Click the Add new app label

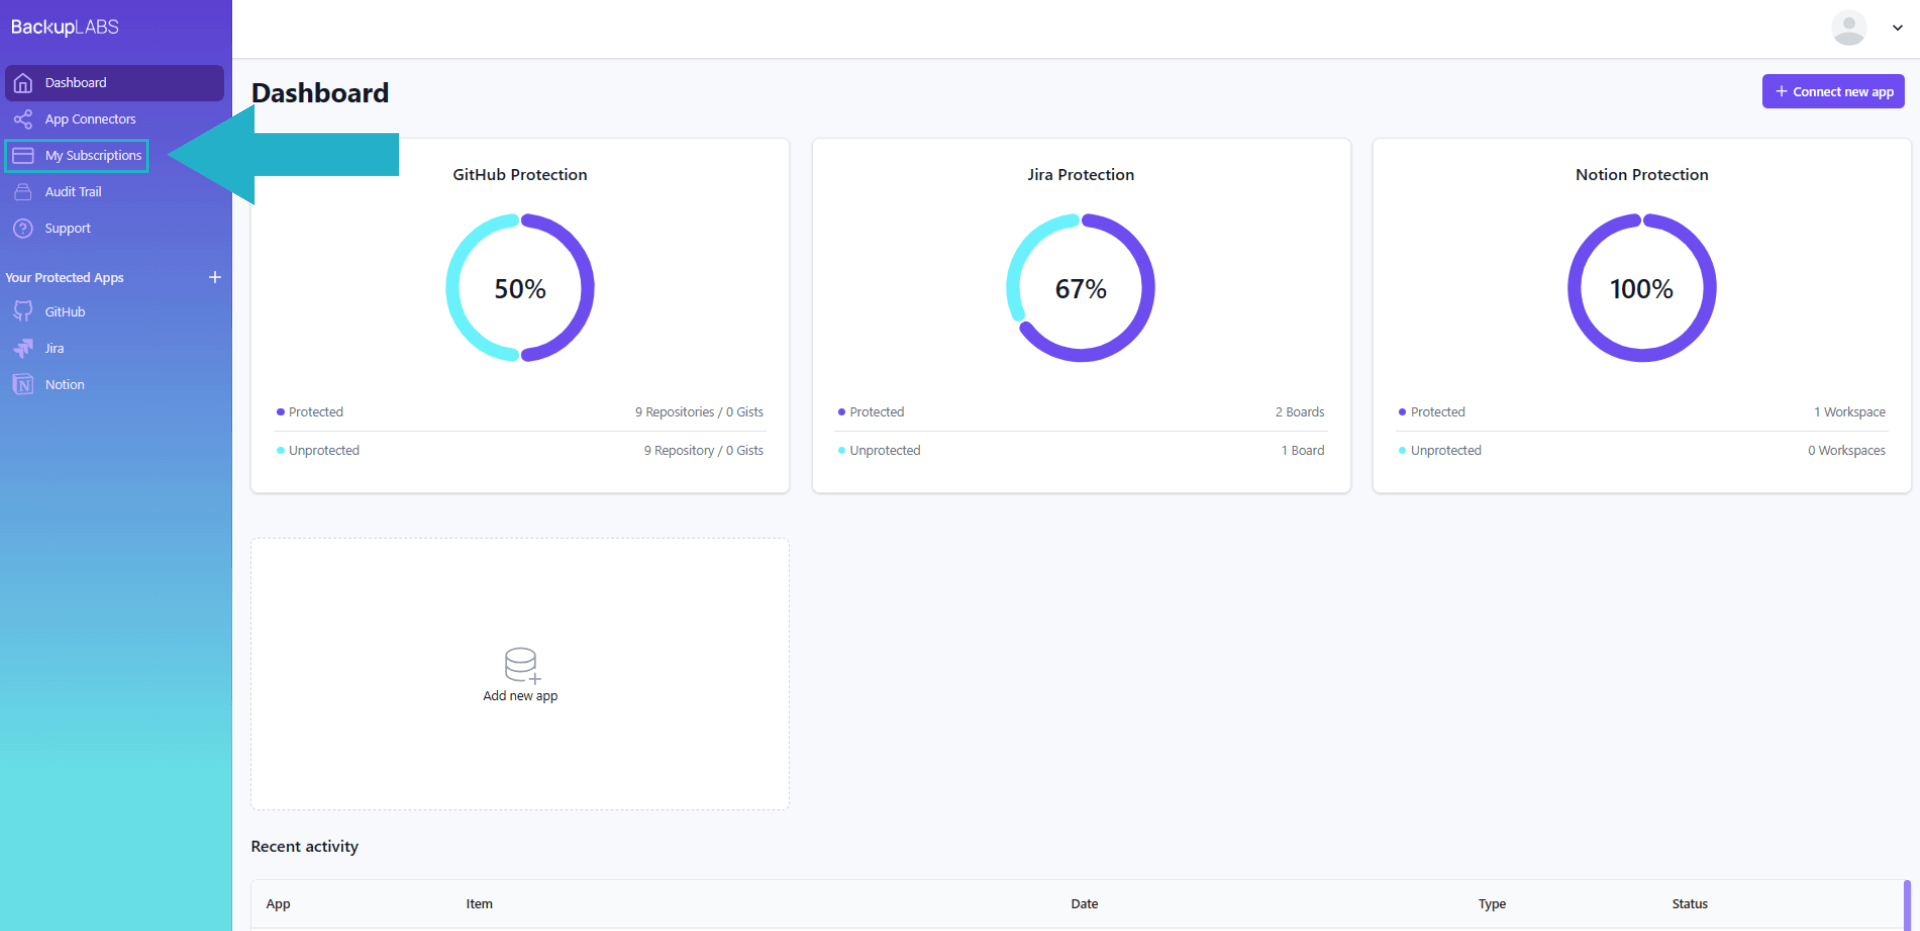coord(520,696)
